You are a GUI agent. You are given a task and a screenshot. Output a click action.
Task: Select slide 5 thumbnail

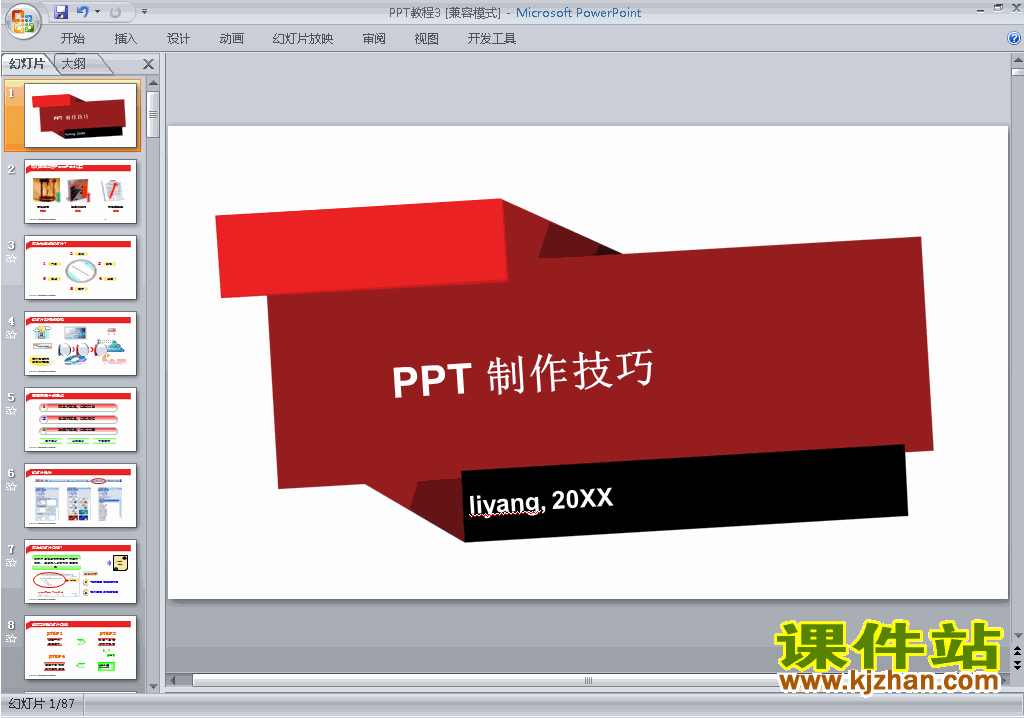coord(80,419)
